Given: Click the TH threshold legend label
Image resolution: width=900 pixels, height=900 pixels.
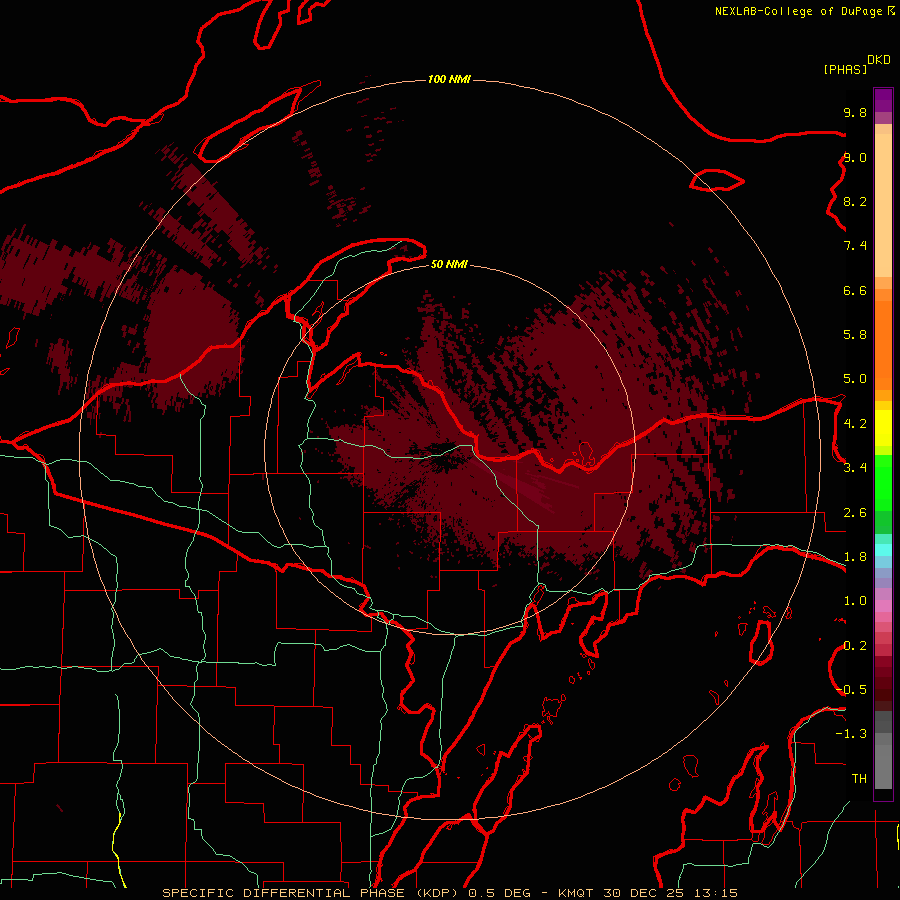Looking at the screenshot, I should 859,779.
